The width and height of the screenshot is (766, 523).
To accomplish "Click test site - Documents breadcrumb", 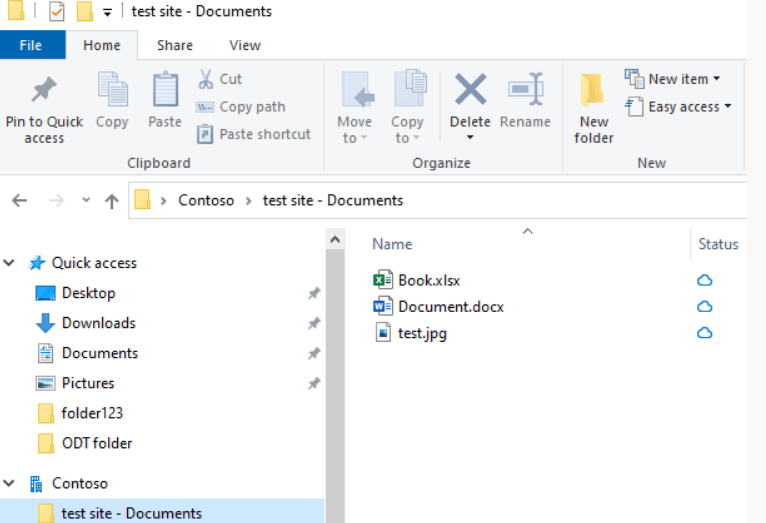I will tap(333, 201).
